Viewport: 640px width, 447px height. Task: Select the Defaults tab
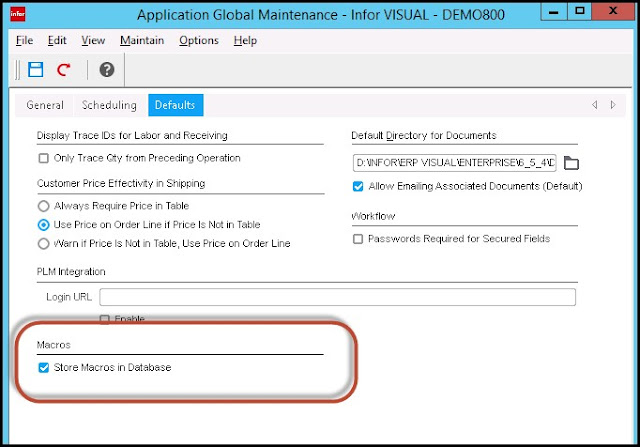(x=176, y=105)
